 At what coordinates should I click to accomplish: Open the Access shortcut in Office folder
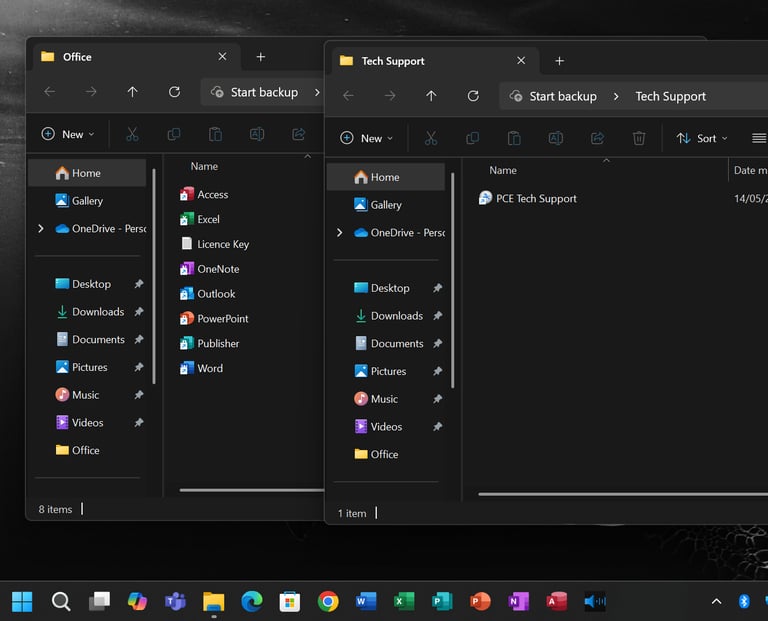tap(212, 195)
